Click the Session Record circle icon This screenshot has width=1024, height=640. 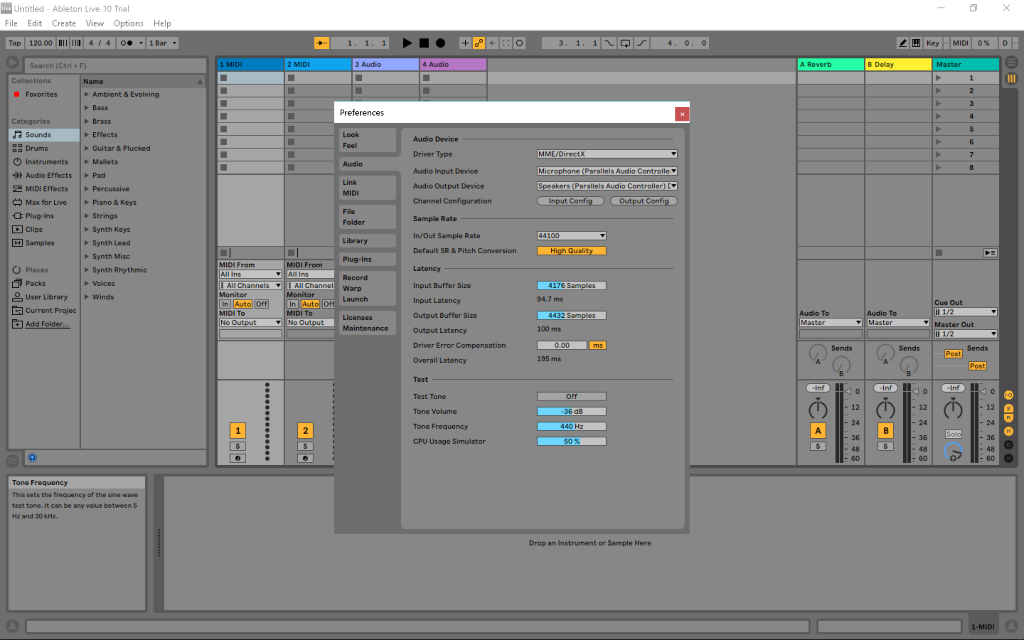point(520,43)
